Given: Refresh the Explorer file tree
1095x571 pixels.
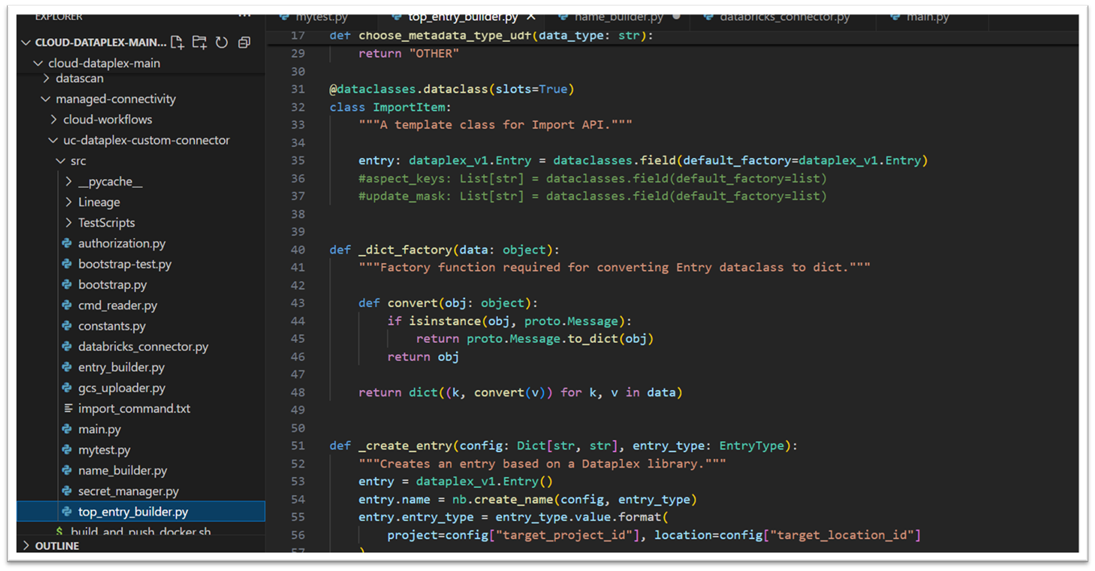Looking at the screenshot, I should (221, 42).
